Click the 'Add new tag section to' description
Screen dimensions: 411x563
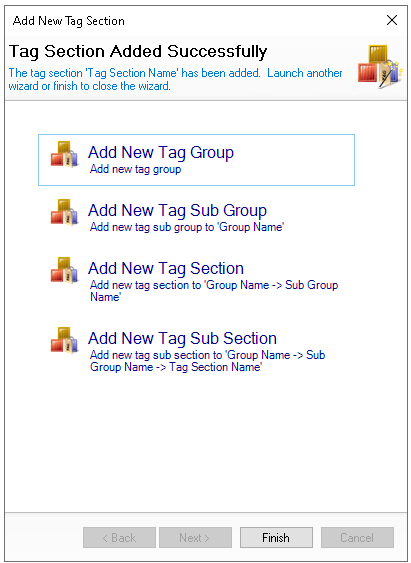214,291
